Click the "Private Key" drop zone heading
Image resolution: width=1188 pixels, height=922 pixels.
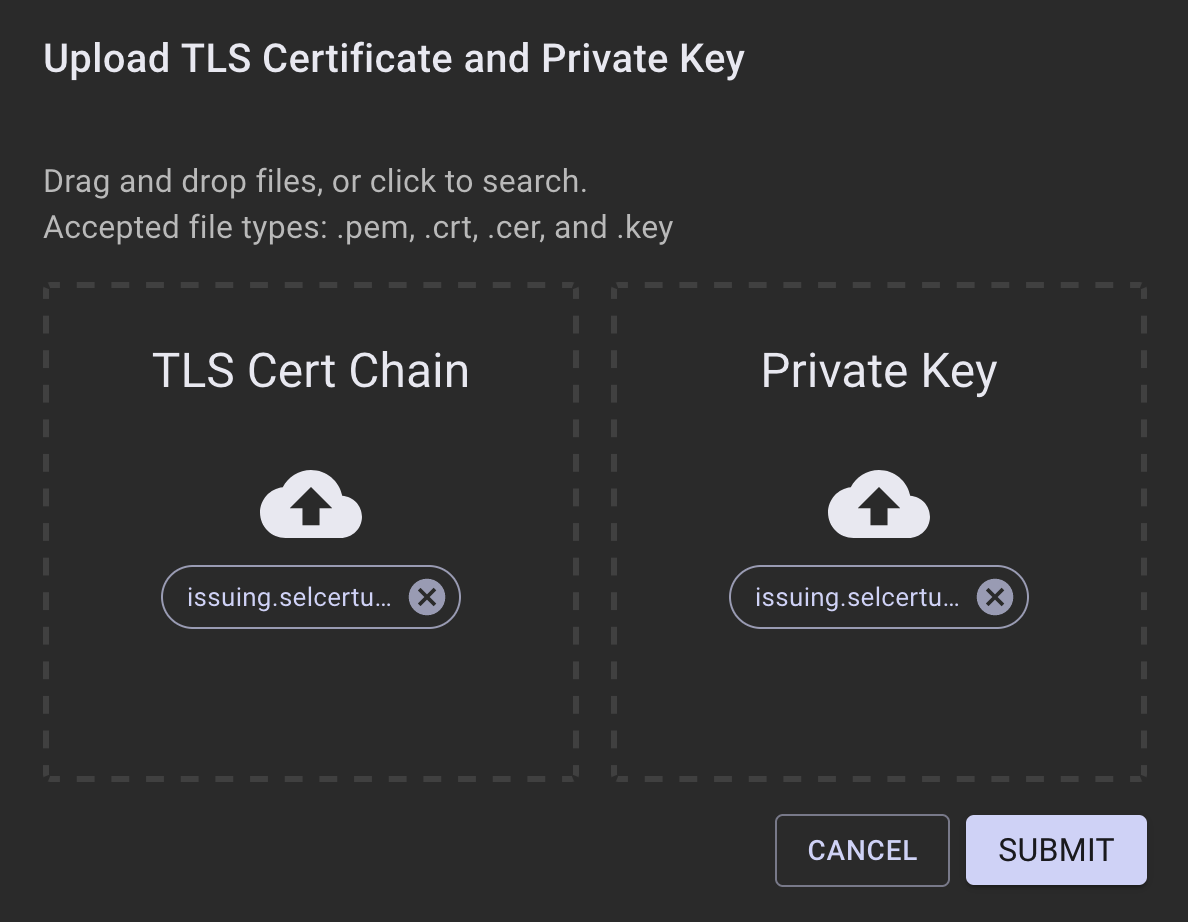pos(878,371)
